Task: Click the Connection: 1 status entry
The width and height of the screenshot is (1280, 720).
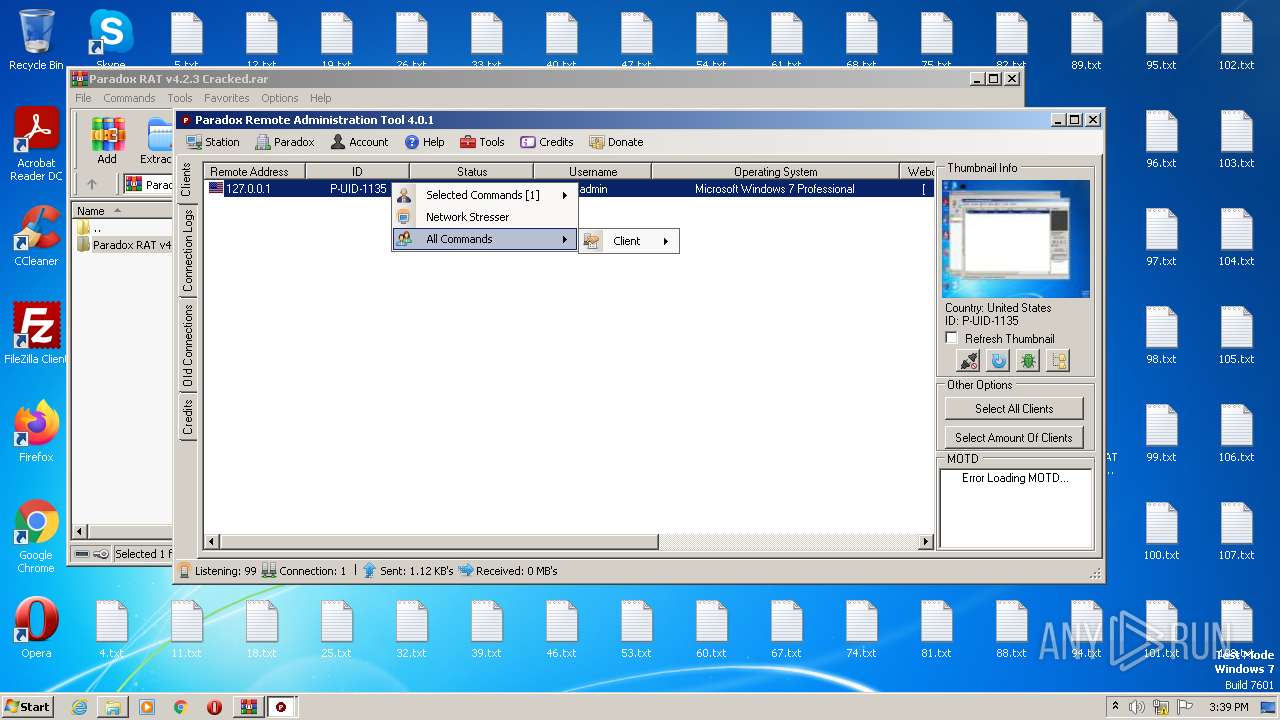Action: 304,571
